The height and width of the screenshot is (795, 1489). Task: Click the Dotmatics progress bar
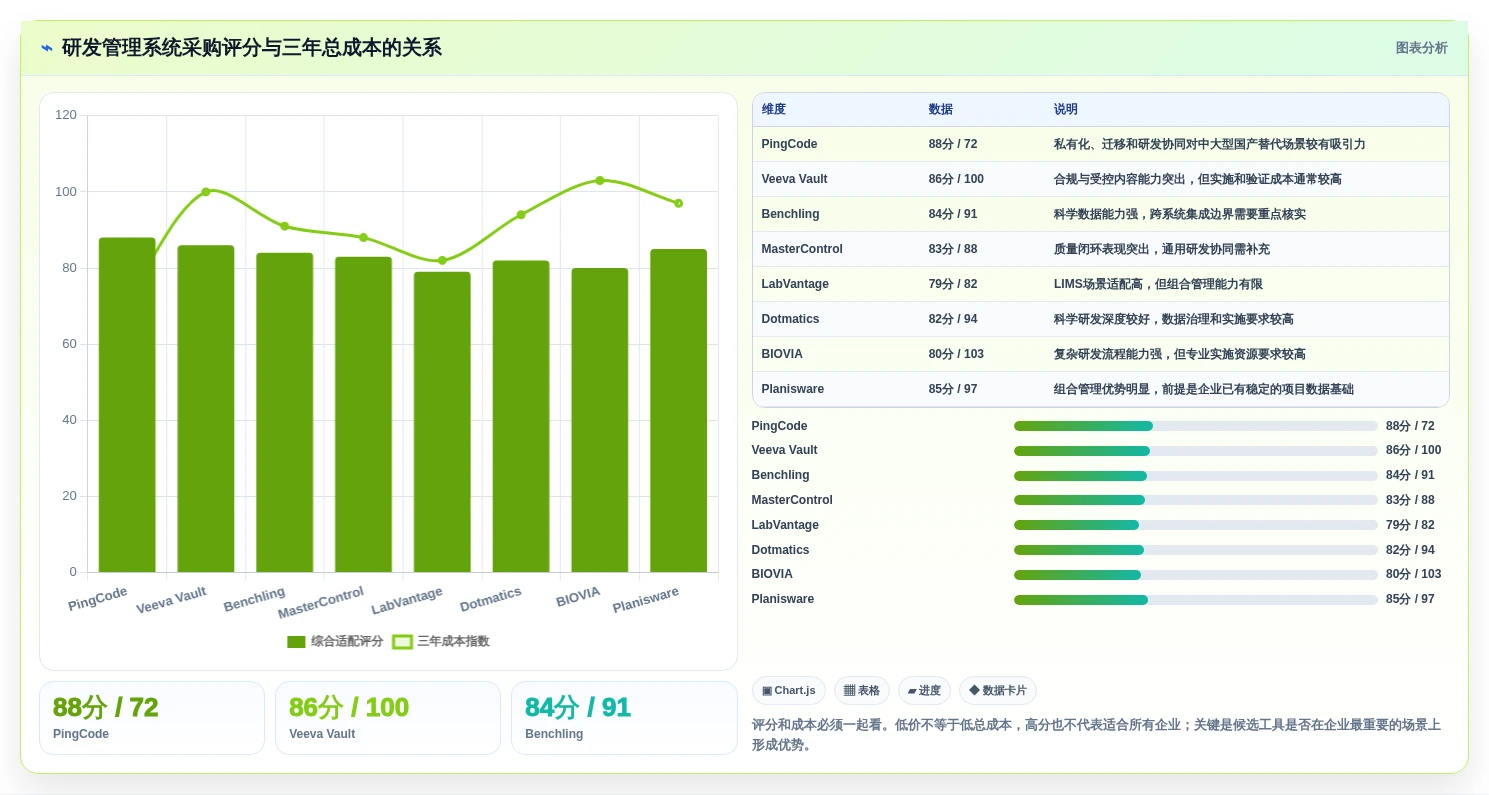1196,550
